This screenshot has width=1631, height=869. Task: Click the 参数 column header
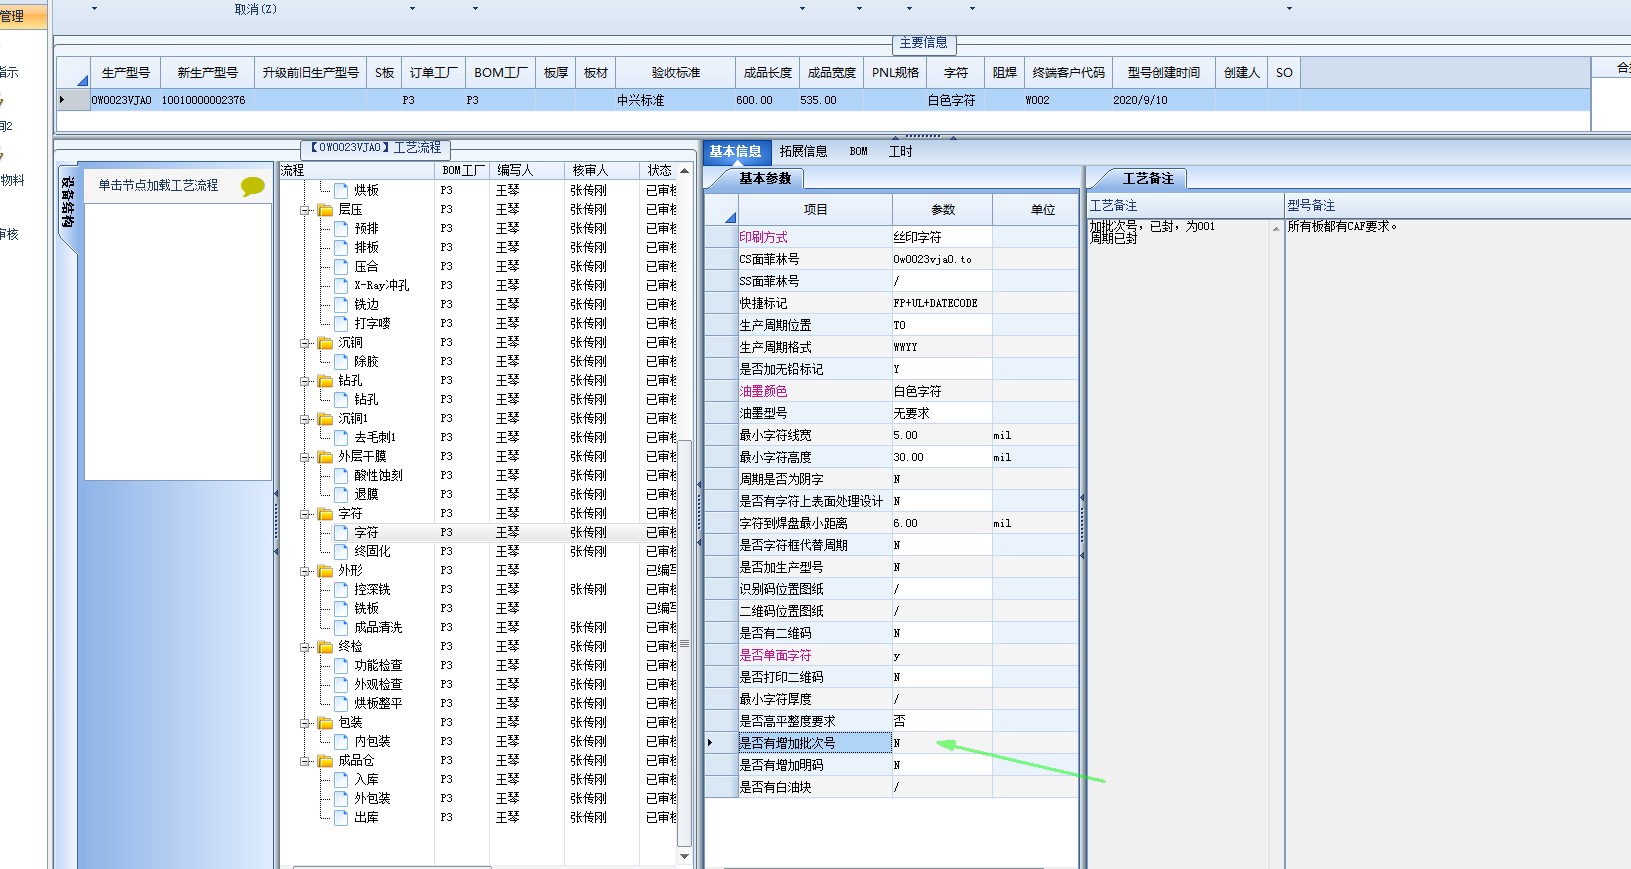tap(943, 210)
